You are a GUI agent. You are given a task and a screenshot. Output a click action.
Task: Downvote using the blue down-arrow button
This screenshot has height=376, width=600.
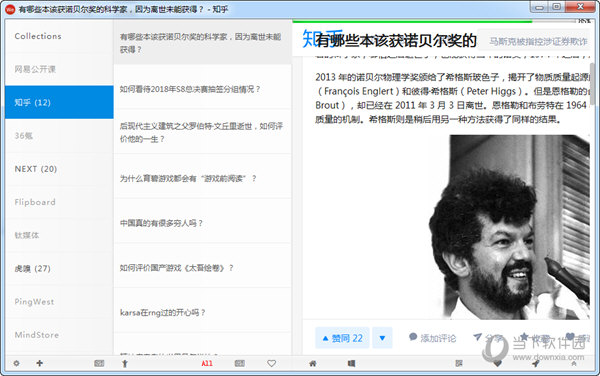point(382,338)
